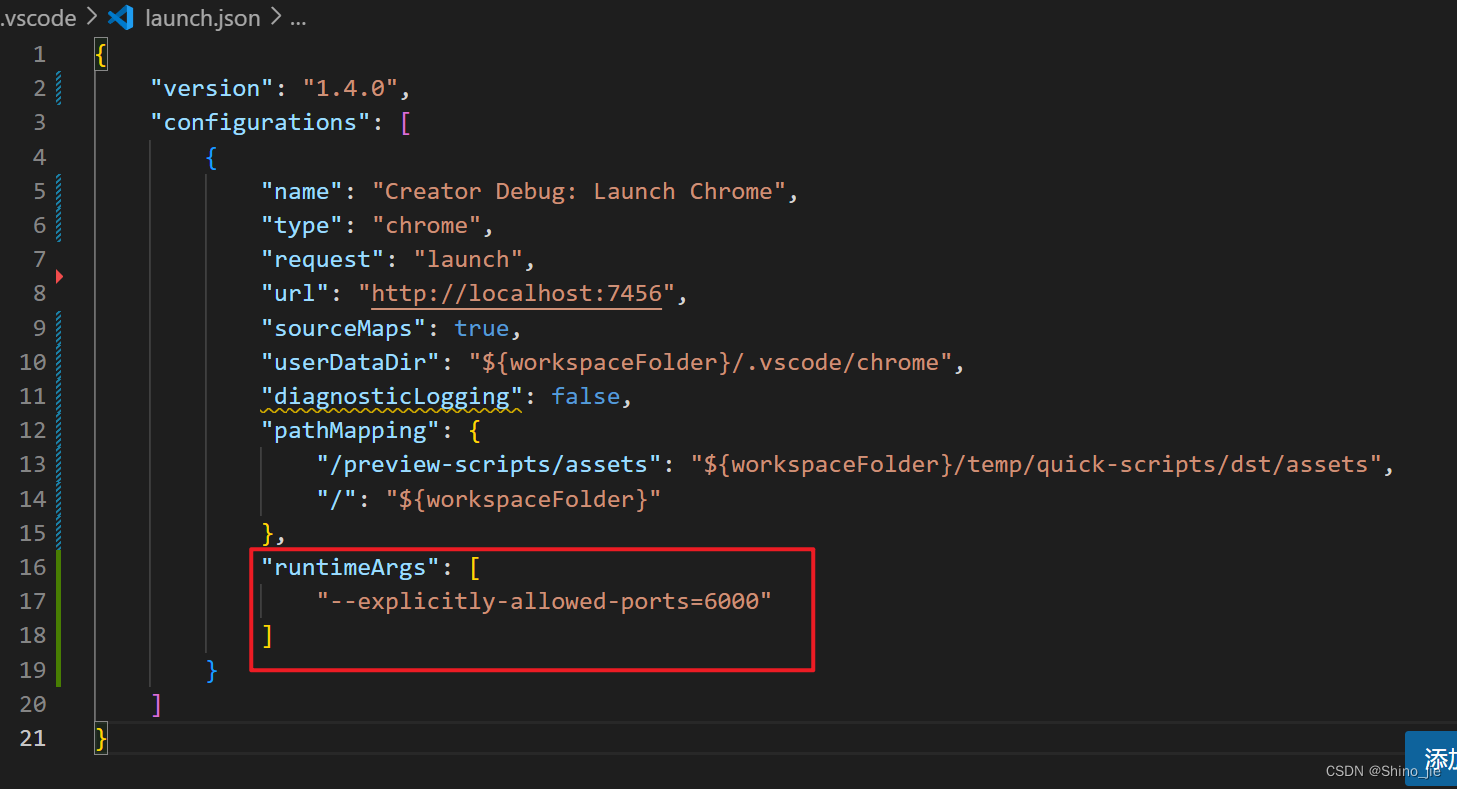Open the http://localhost:7456 link
The image size is (1457, 789).
(517, 294)
